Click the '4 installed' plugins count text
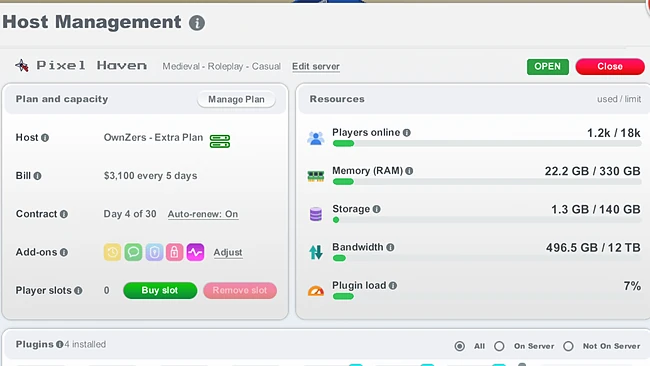Screen dimensions: 650x366 click(x=85, y=344)
